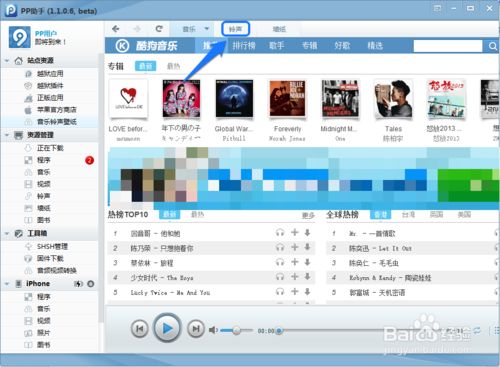Start playback with the play button
The image size is (500, 367).
click(x=167, y=328)
